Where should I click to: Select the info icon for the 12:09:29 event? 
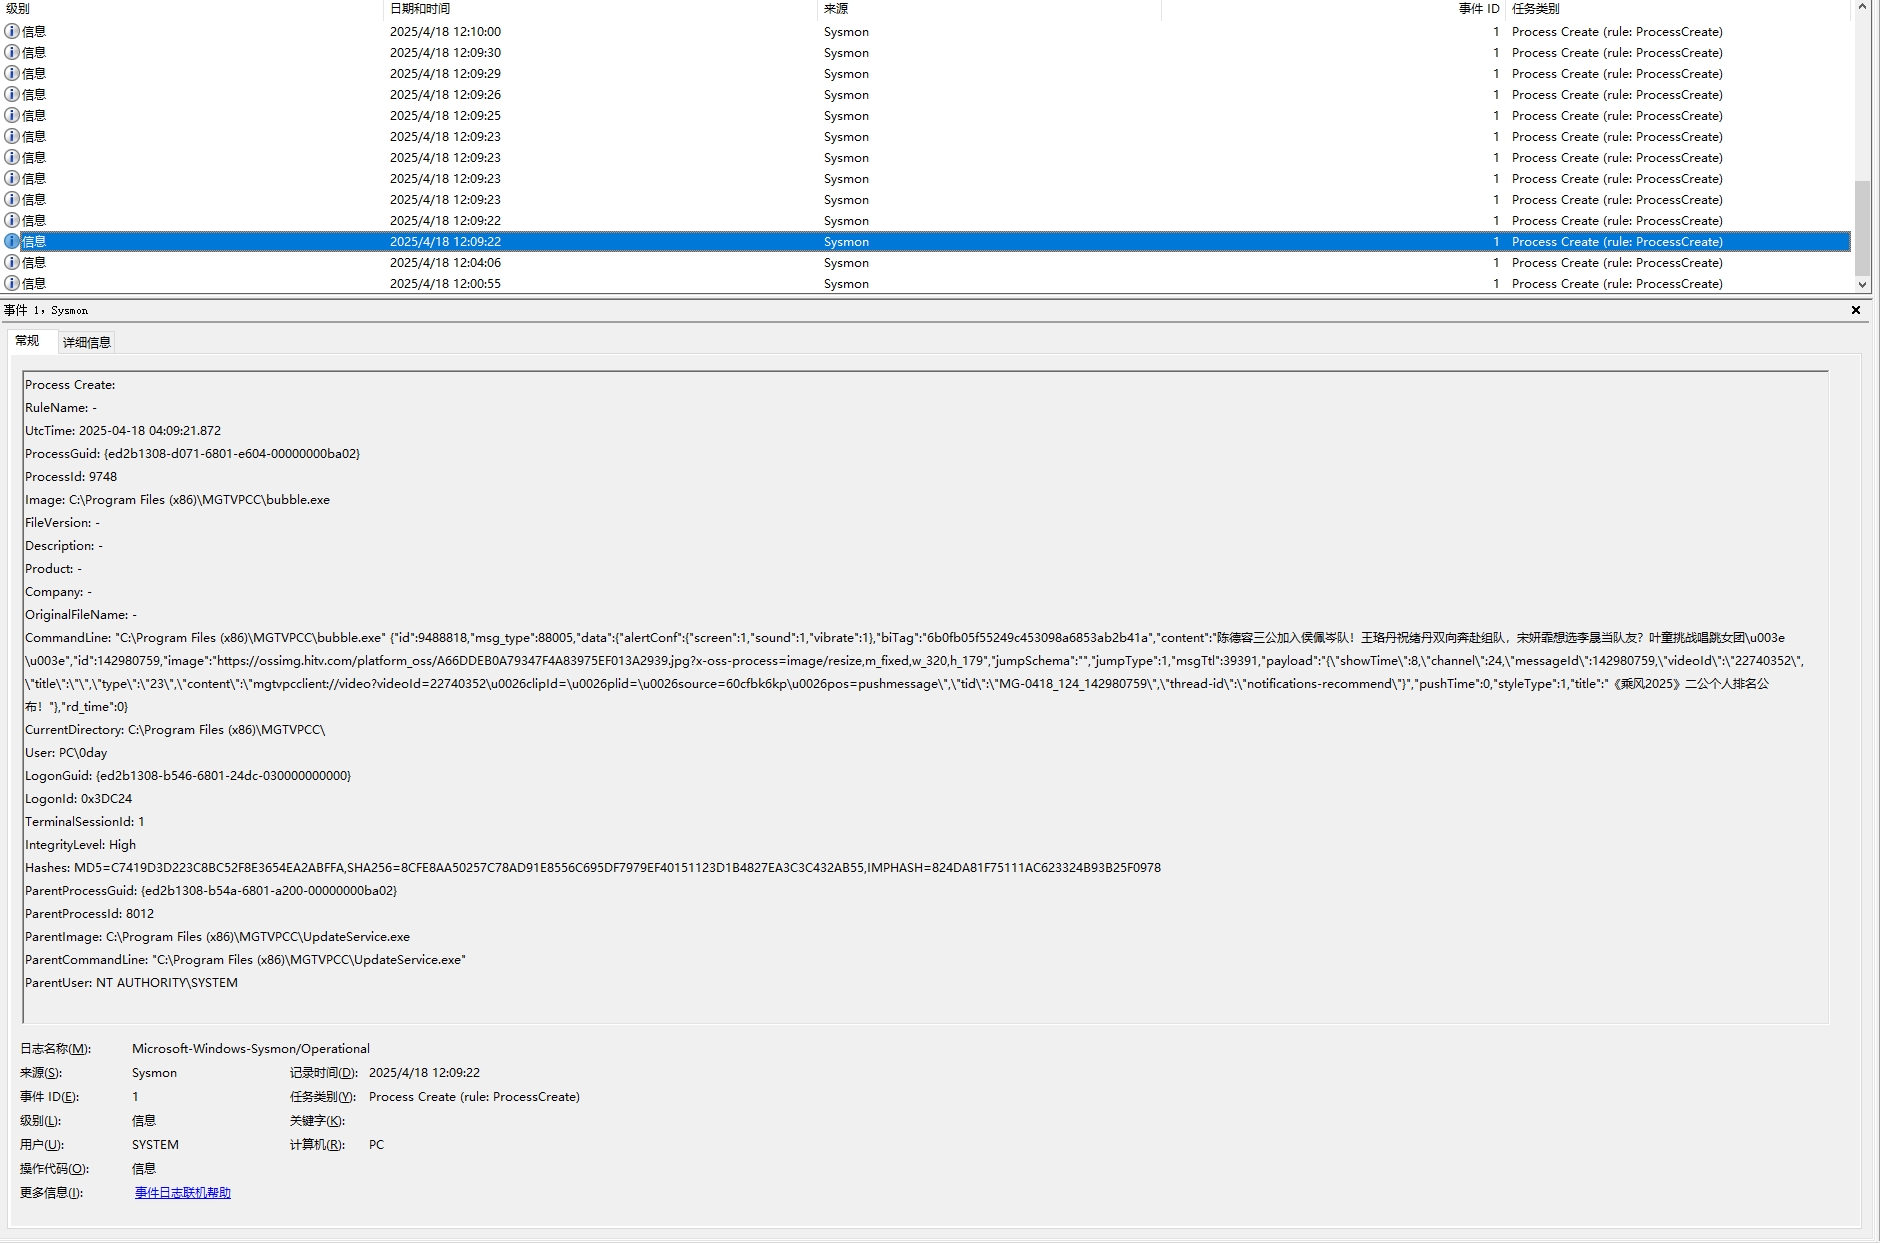pos(12,73)
